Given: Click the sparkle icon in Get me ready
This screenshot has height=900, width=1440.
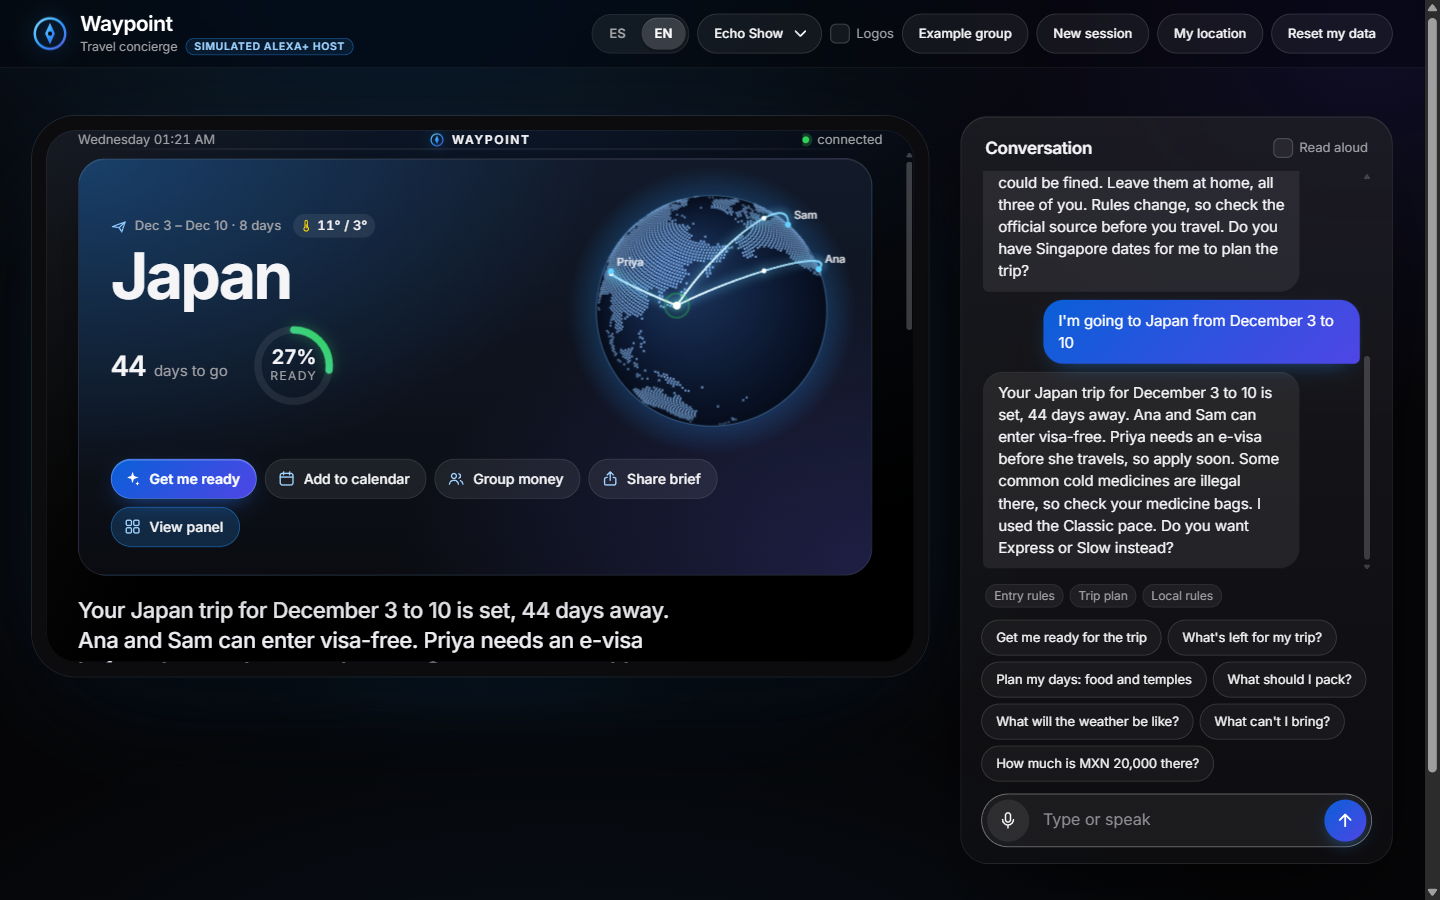Looking at the screenshot, I should [x=133, y=478].
